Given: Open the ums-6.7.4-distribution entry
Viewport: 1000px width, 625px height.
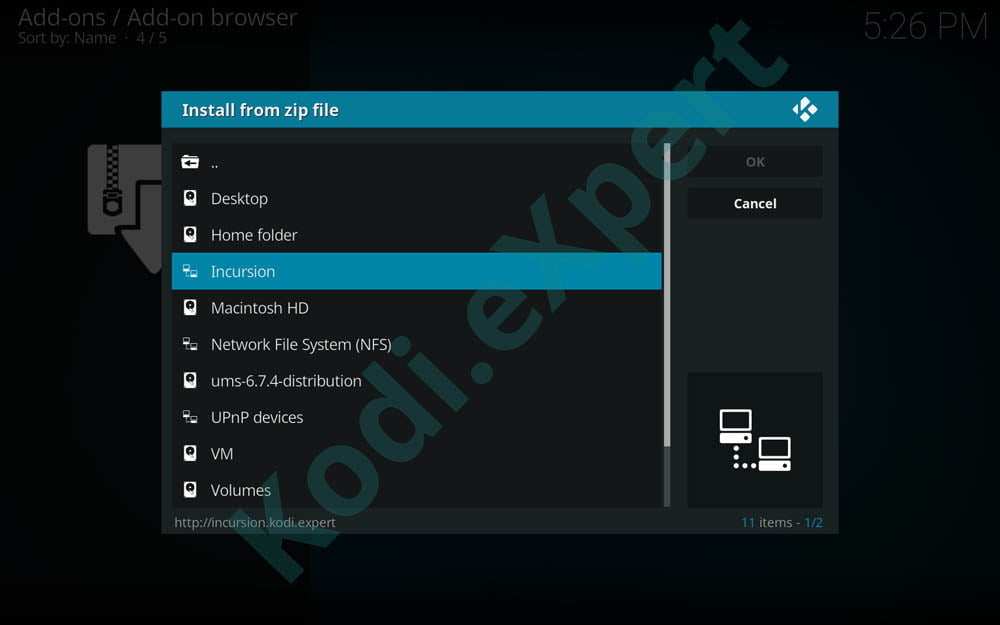Looking at the screenshot, I should click(x=416, y=381).
